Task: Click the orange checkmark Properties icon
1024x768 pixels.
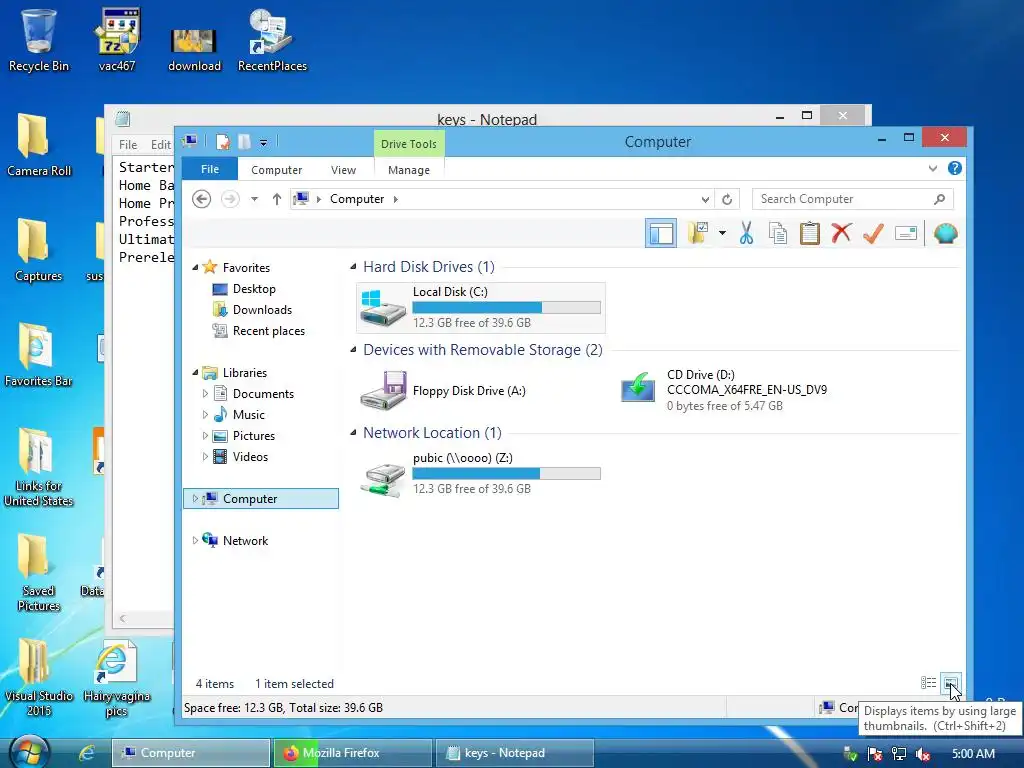Action: (873, 233)
